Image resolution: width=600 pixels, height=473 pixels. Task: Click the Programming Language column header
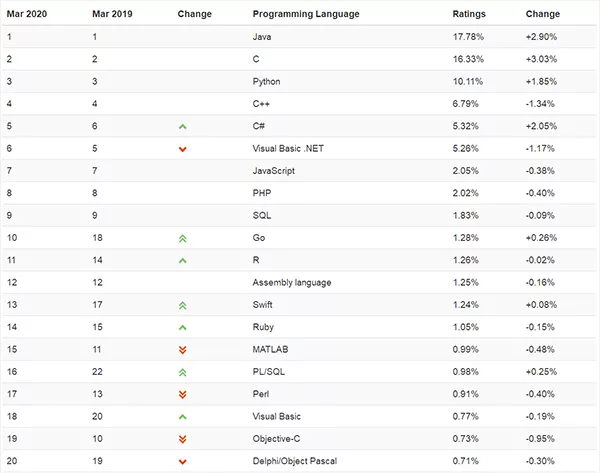coord(306,14)
